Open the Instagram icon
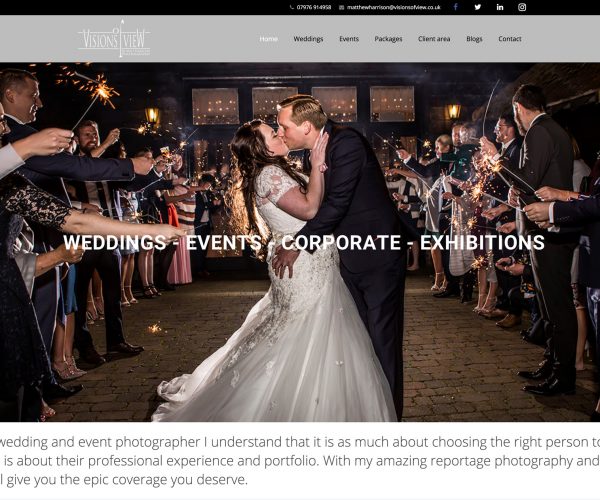The width and height of the screenshot is (600, 500). point(522,7)
